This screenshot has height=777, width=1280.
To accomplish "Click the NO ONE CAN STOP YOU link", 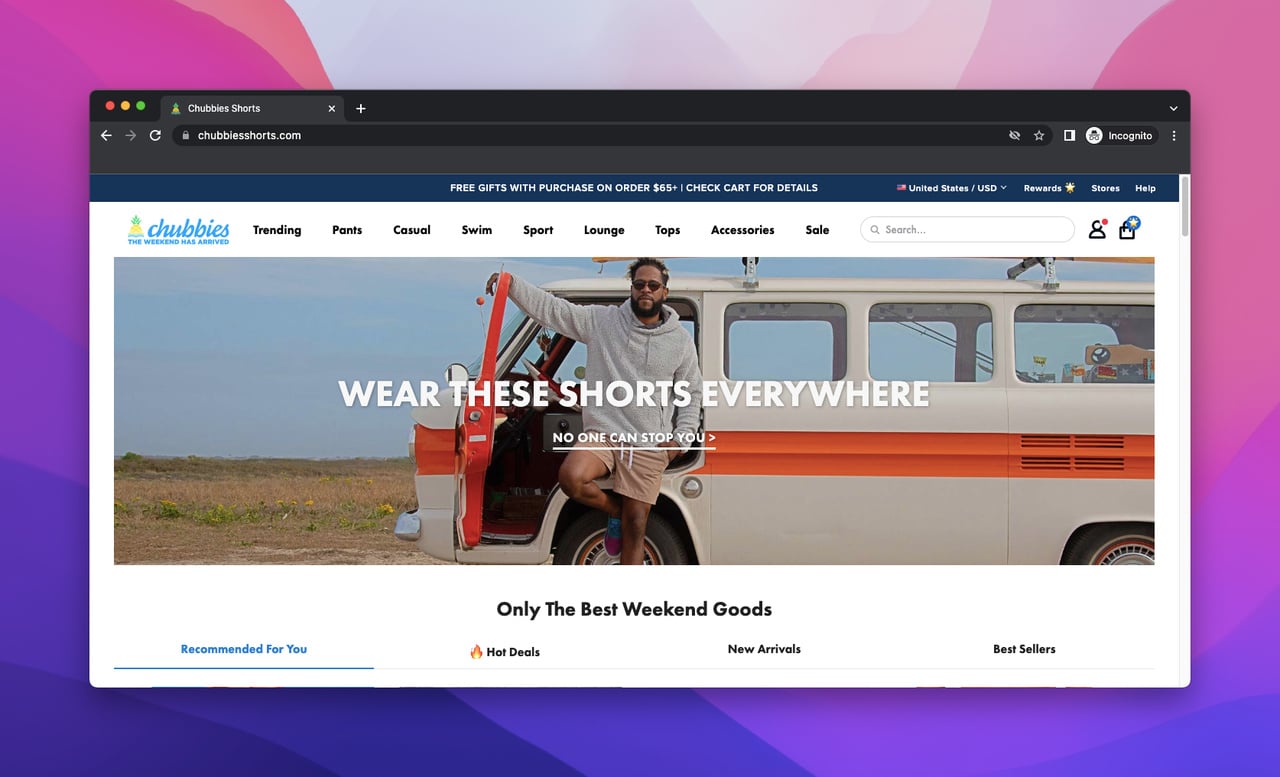I will click(634, 438).
